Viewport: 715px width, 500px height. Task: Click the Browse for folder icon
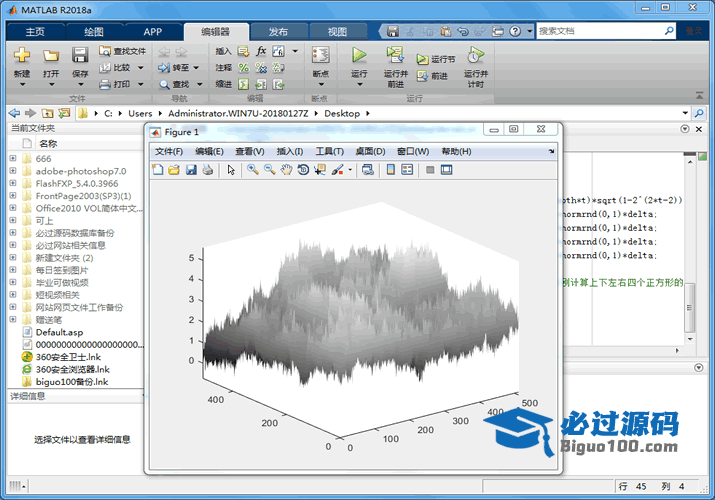point(64,113)
